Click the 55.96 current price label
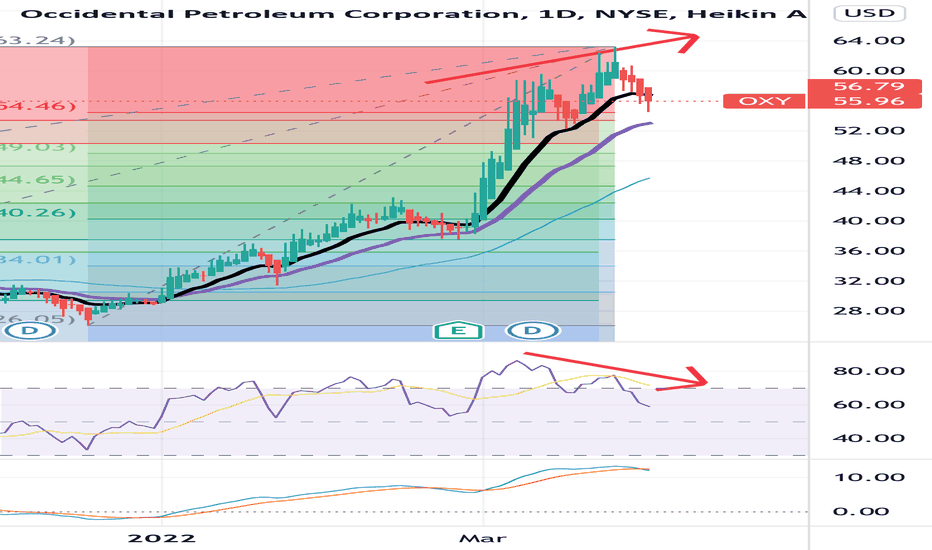Viewport: 932px width, 550px height. (x=870, y=101)
